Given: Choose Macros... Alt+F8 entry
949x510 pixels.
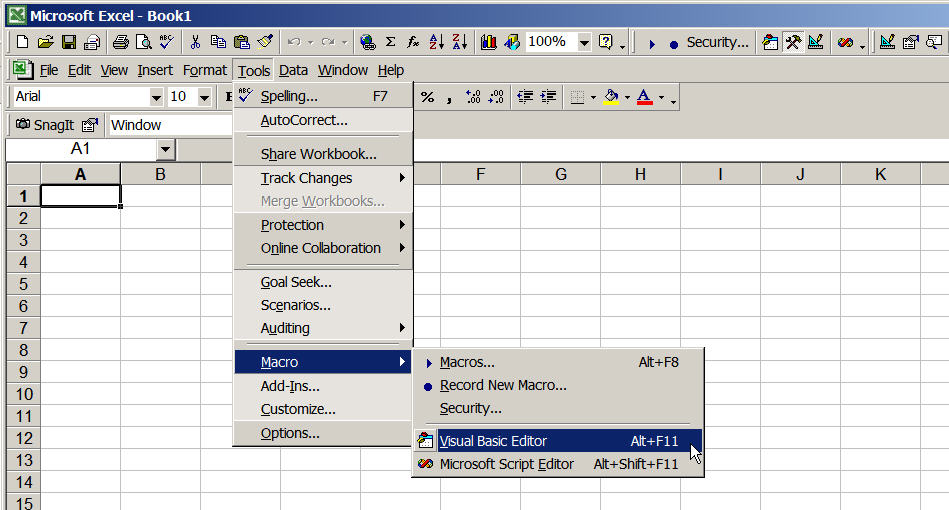Looking at the screenshot, I should click(558, 362).
